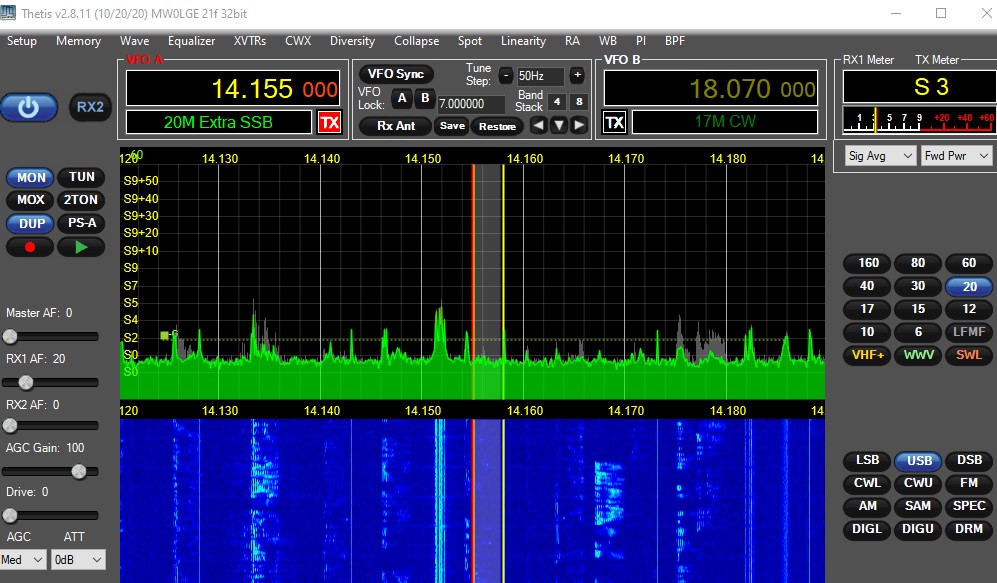Select DIGU mode
The width and height of the screenshot is (997, 583).
coord(918,529)
